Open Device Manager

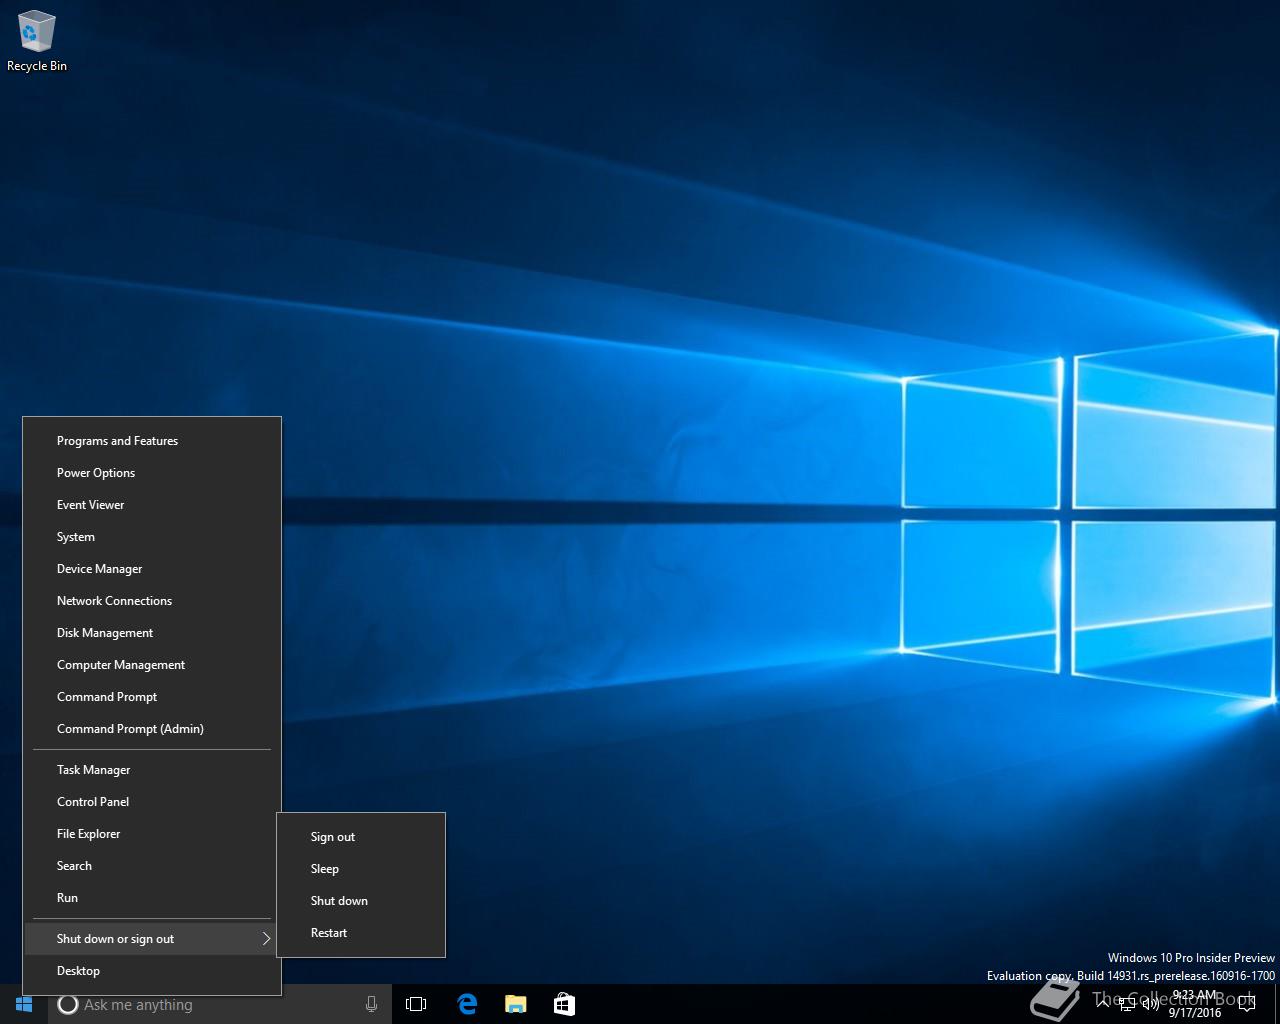(152, 569)
